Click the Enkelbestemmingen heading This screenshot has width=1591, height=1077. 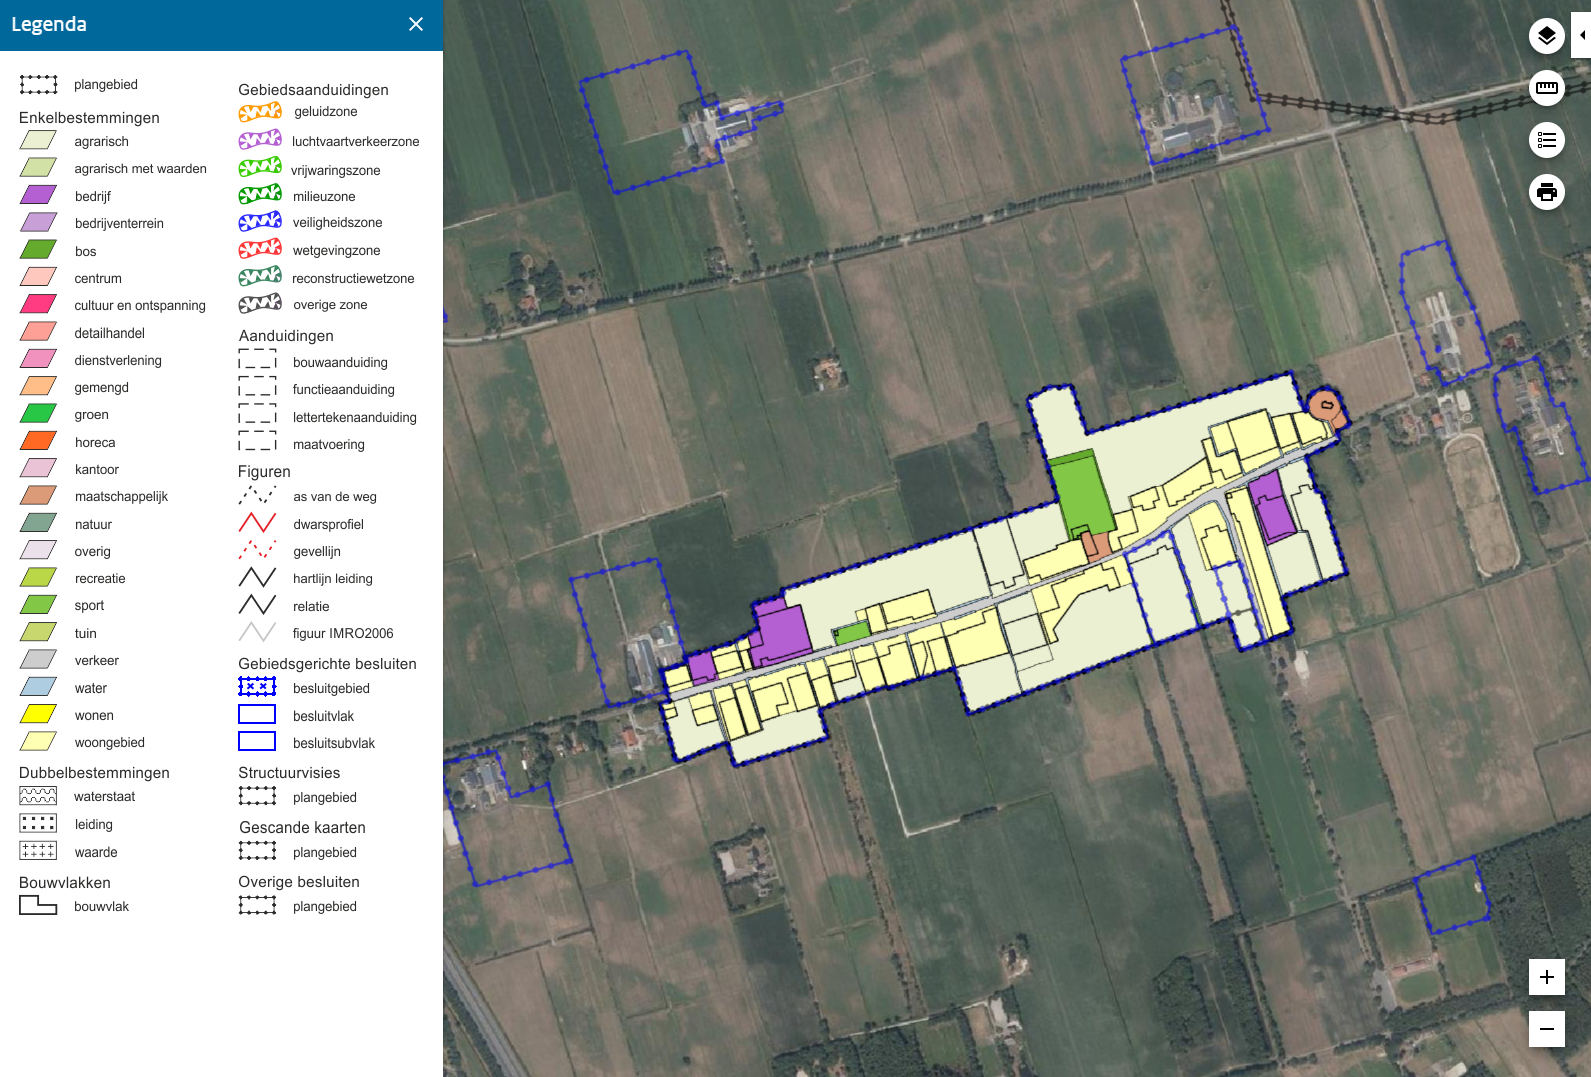tap(89, 118)
